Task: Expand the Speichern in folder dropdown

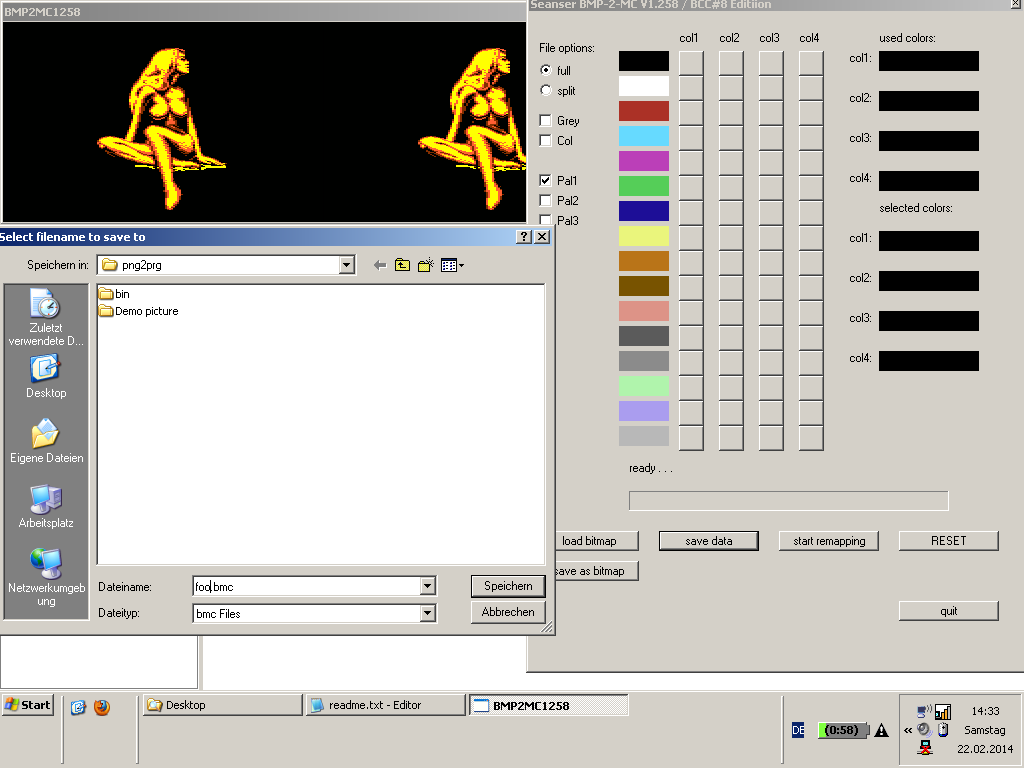Action: (x=347, y=265)
